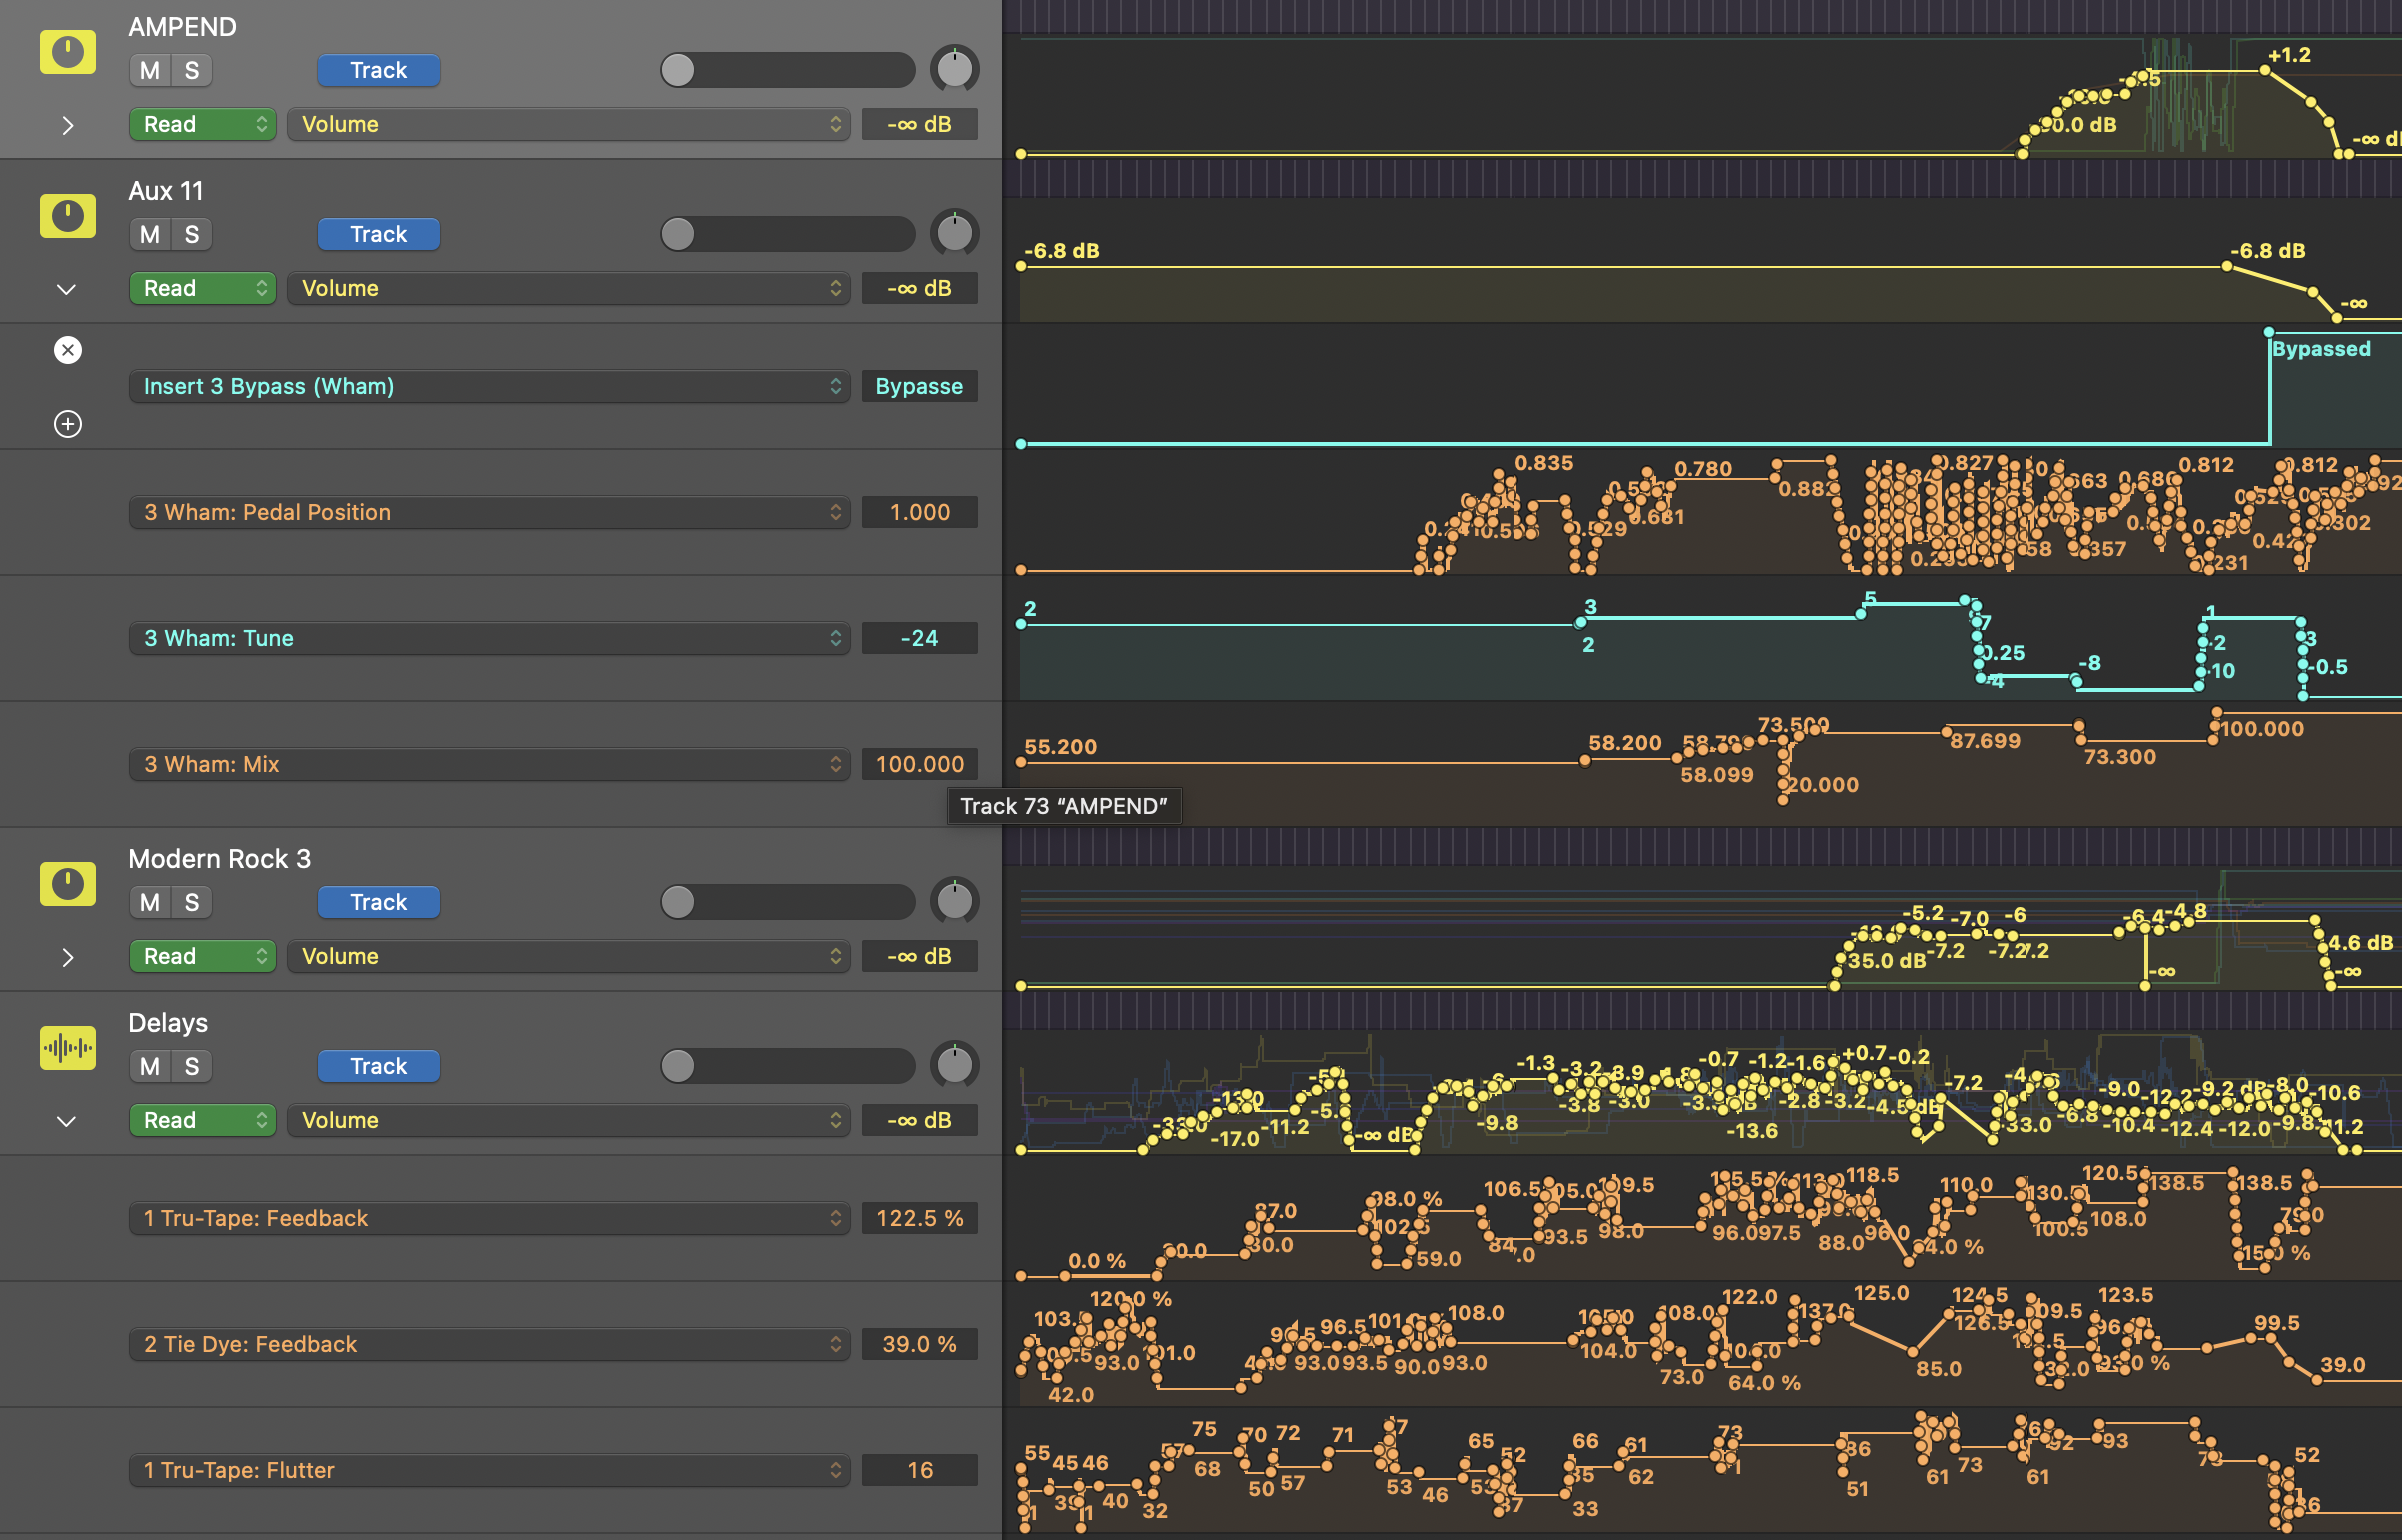Viewport: 2402px width, 1540px height.
Task: Click the Modern Rock 3 track icon
Action: click(67, 884)
